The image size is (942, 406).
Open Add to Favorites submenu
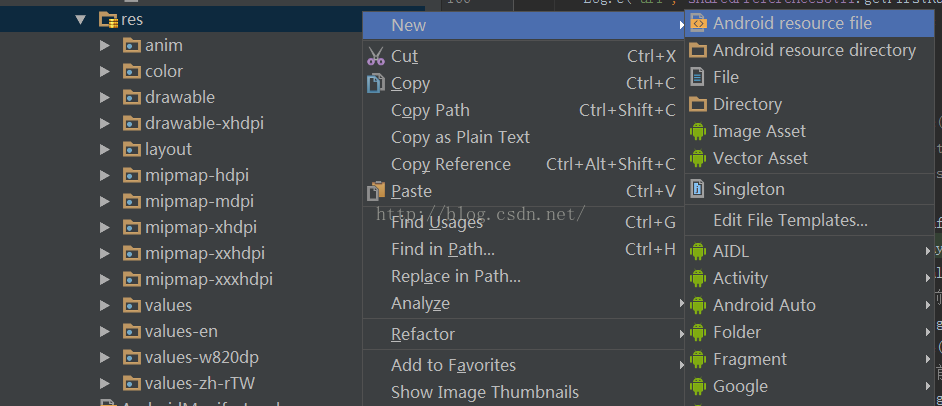pyautogui.click(x=523, y=365)
